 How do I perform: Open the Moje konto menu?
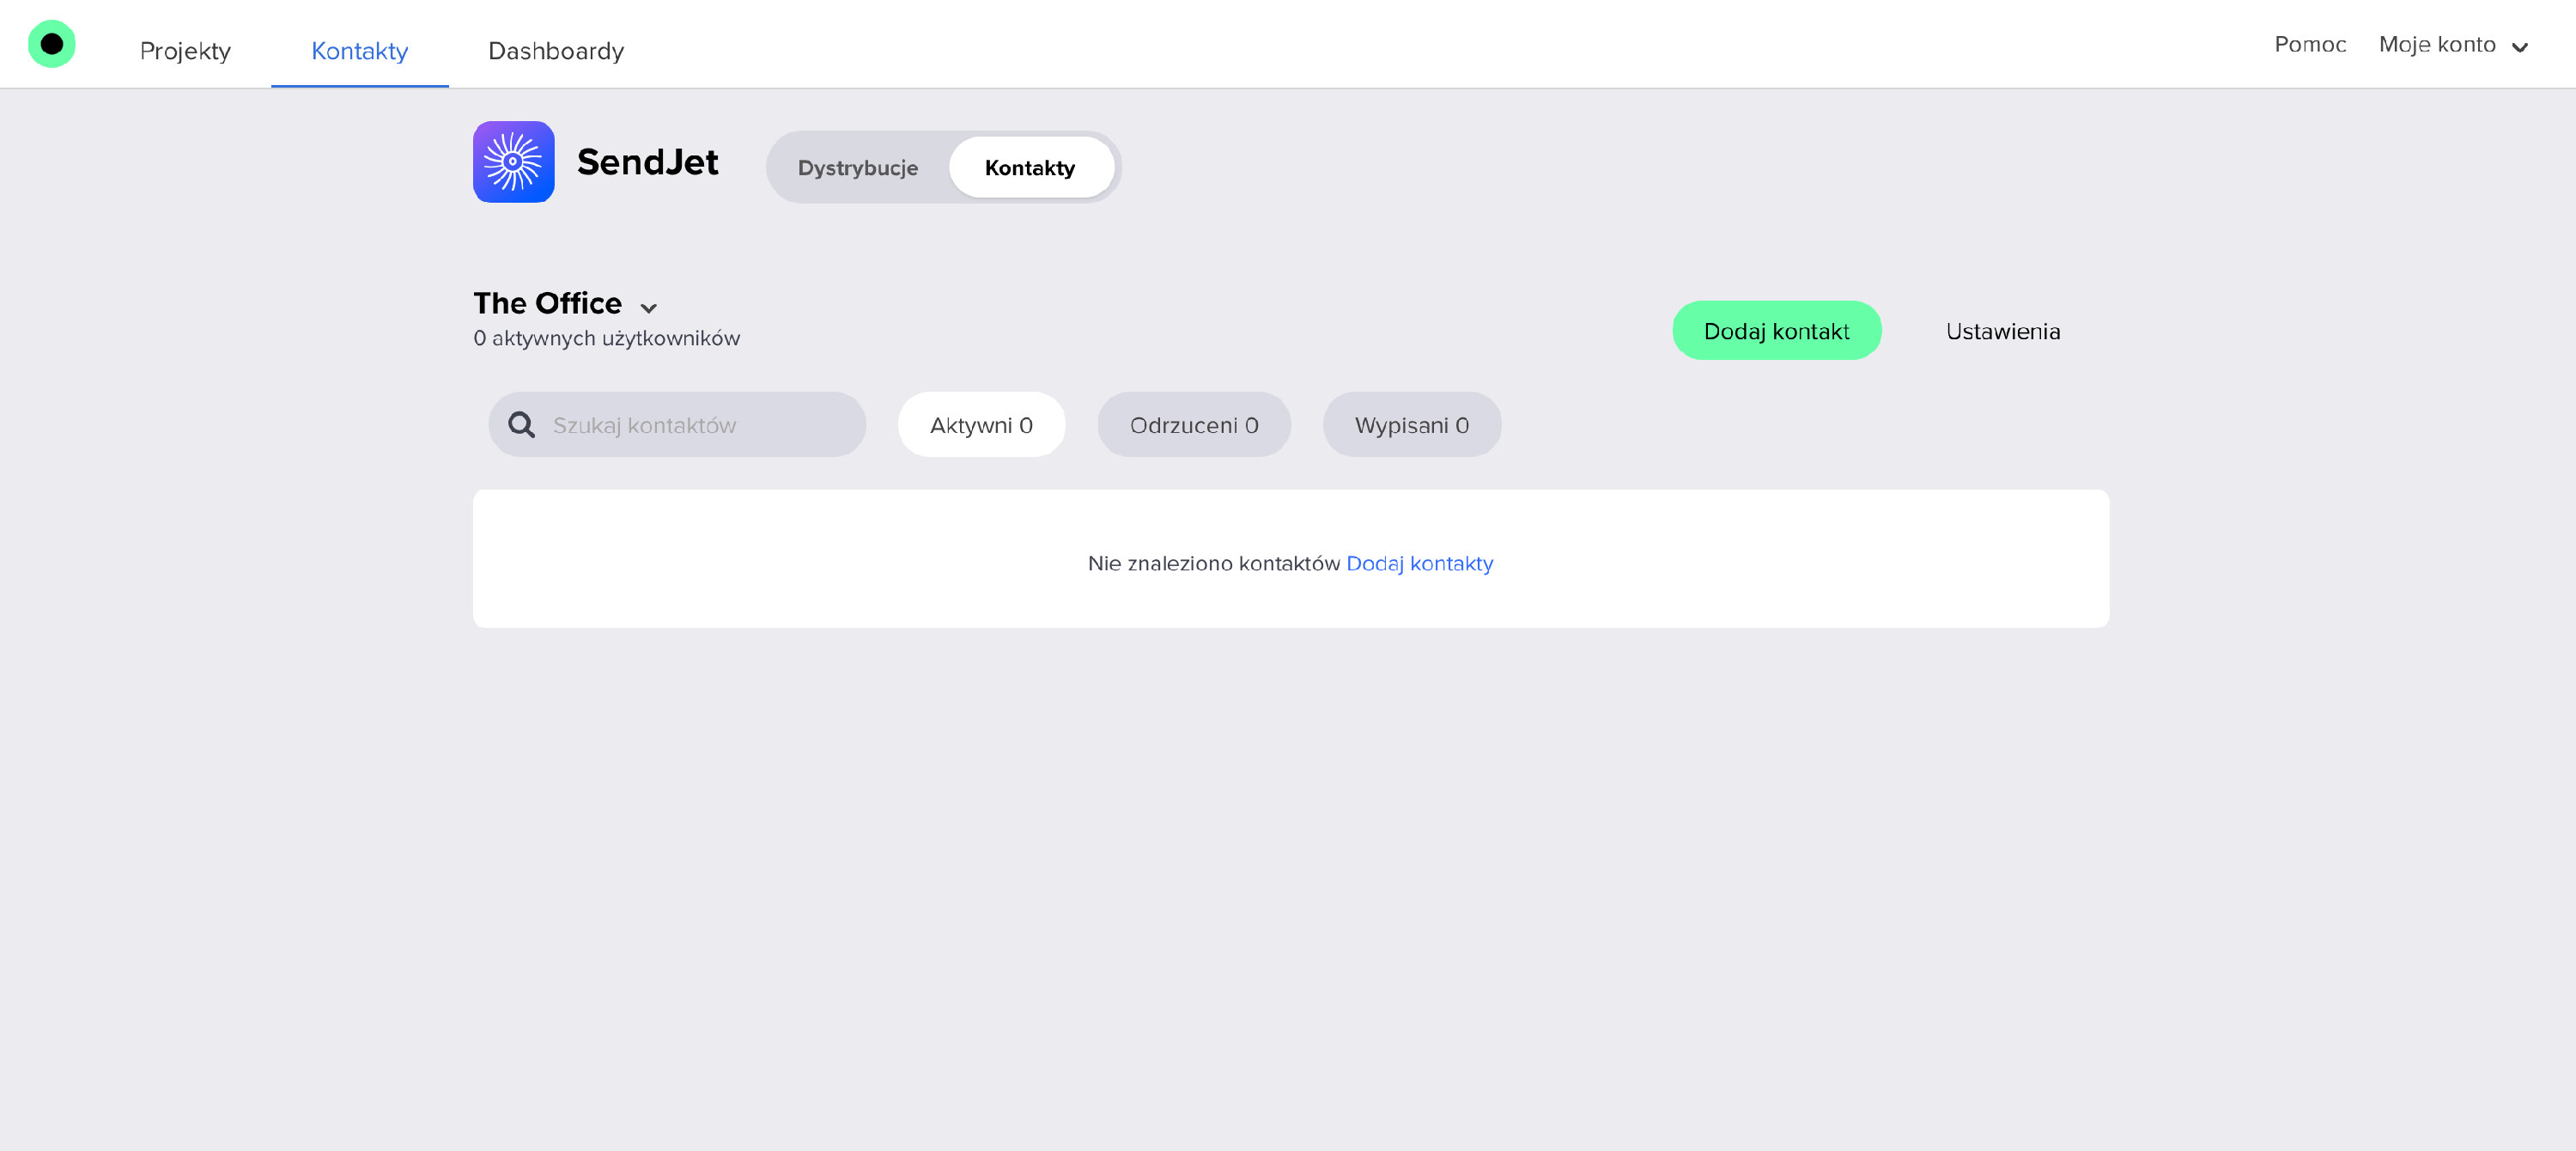coord(2436,45)
